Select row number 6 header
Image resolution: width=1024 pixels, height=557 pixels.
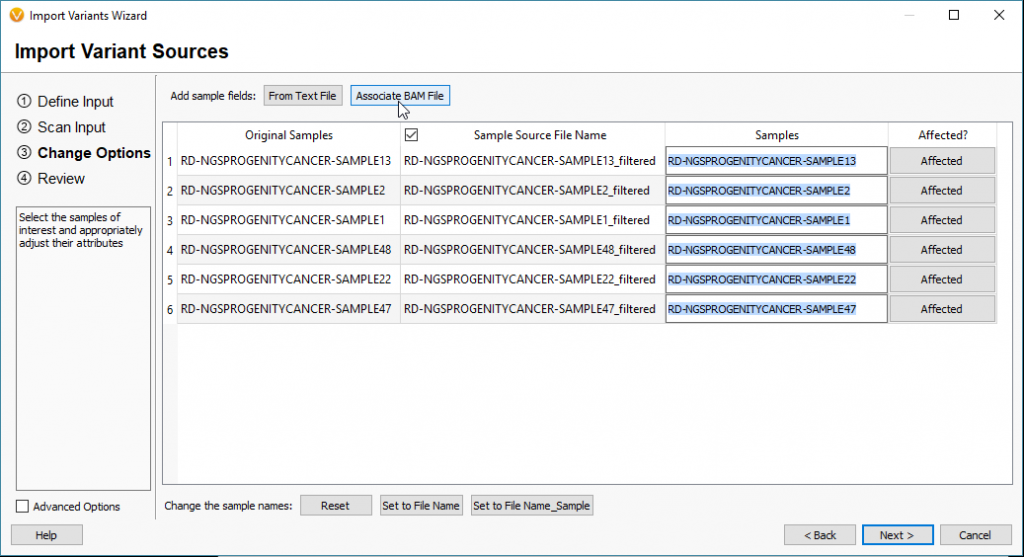[x=170, y=310]
